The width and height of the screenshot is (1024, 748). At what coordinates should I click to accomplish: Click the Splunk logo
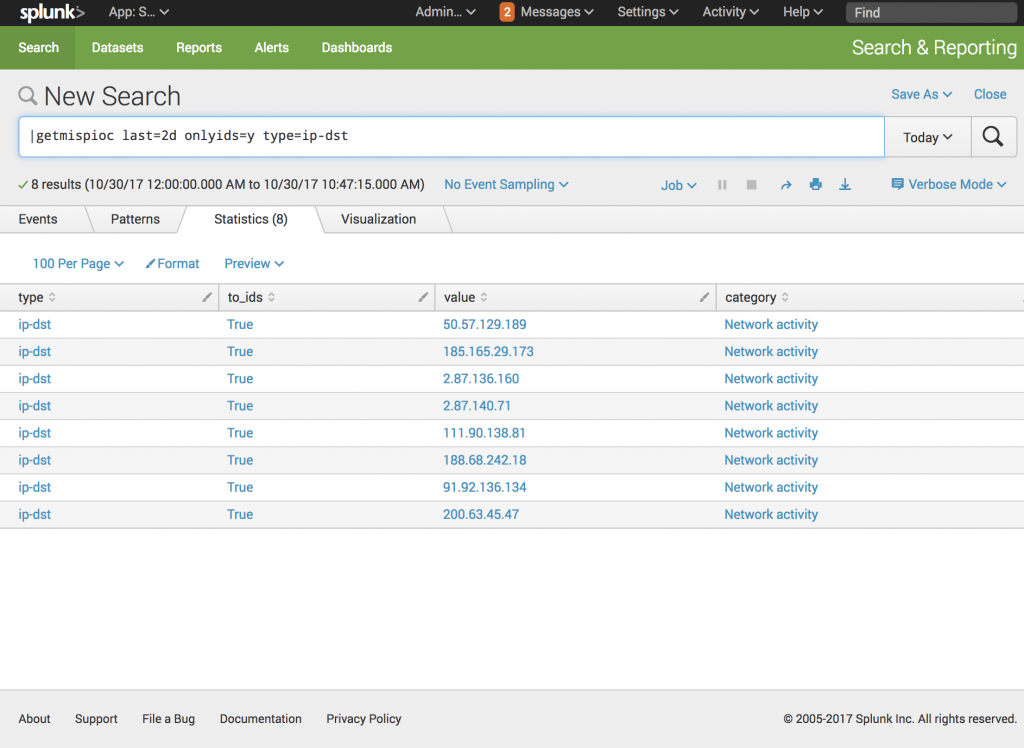tap(52, 12)
